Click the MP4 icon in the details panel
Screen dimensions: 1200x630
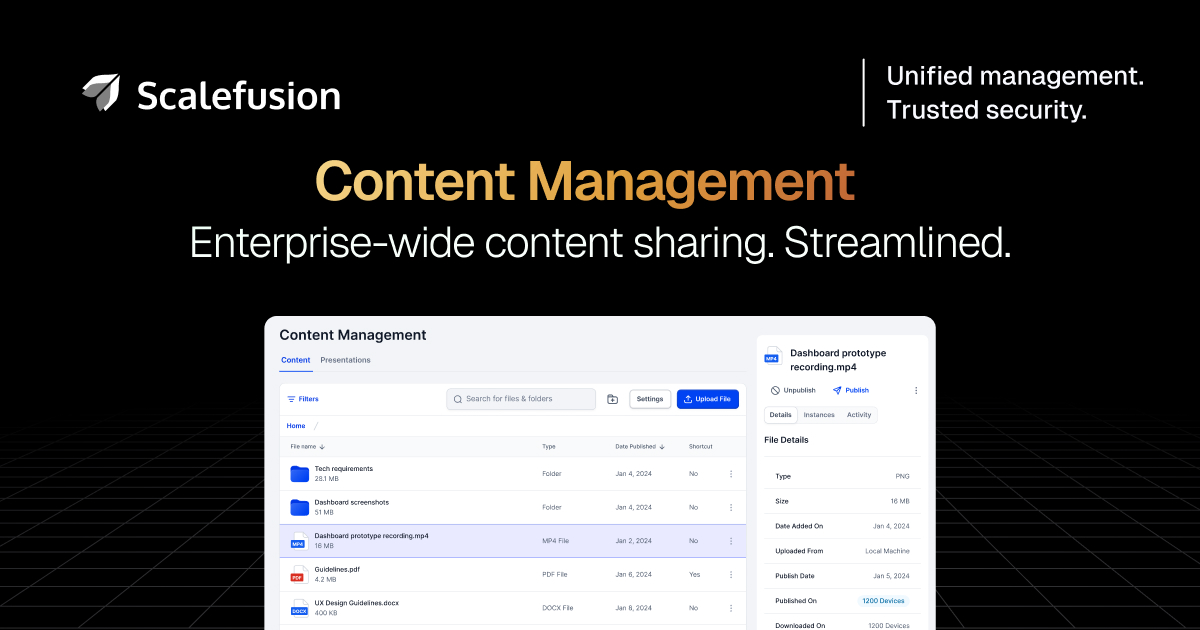point(772,356)
